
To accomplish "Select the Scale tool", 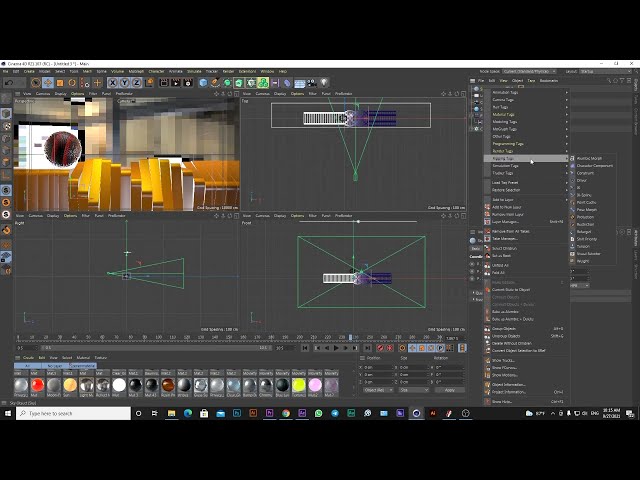I will 60,83.
